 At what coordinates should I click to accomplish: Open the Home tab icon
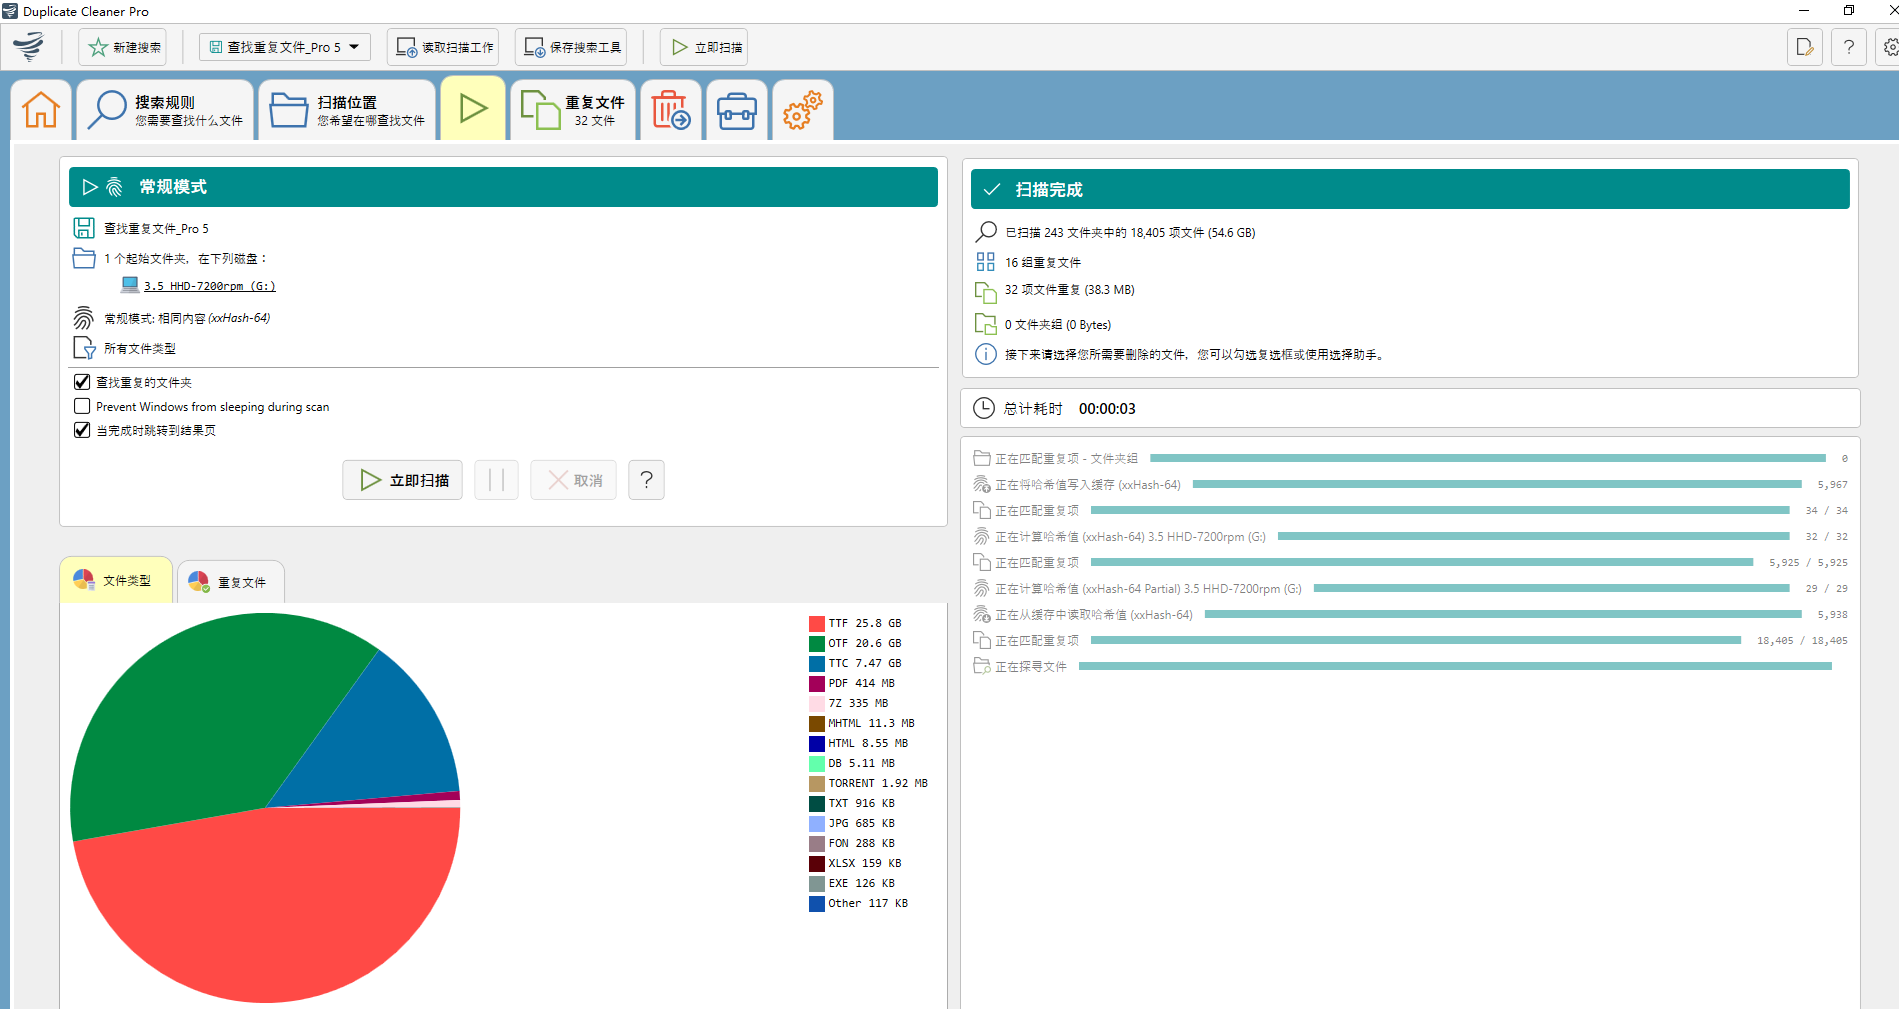click(x=41, y=110)
